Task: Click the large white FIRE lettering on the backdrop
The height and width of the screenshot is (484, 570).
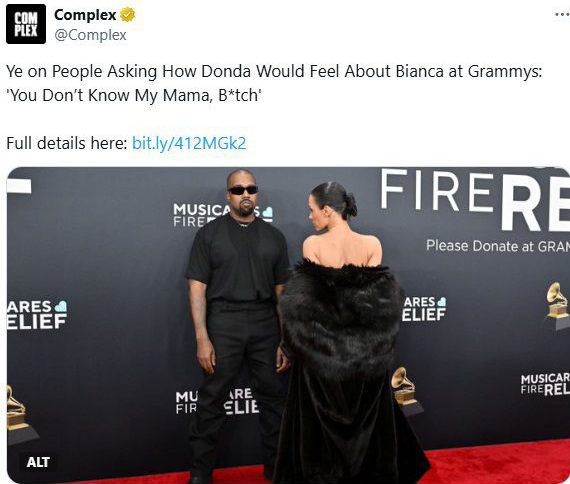Action: 436,191
